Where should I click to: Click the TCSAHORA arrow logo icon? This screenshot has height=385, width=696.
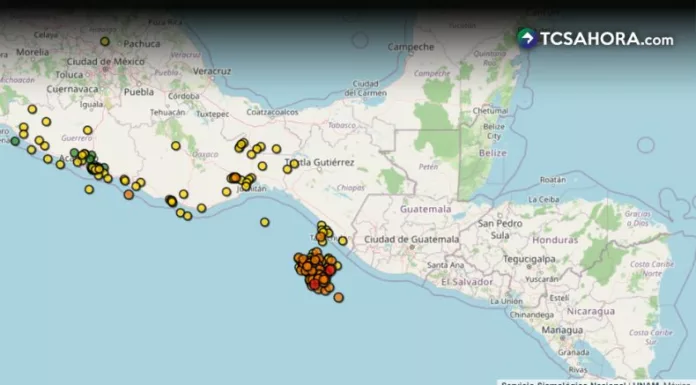click(x=527, y=39)
